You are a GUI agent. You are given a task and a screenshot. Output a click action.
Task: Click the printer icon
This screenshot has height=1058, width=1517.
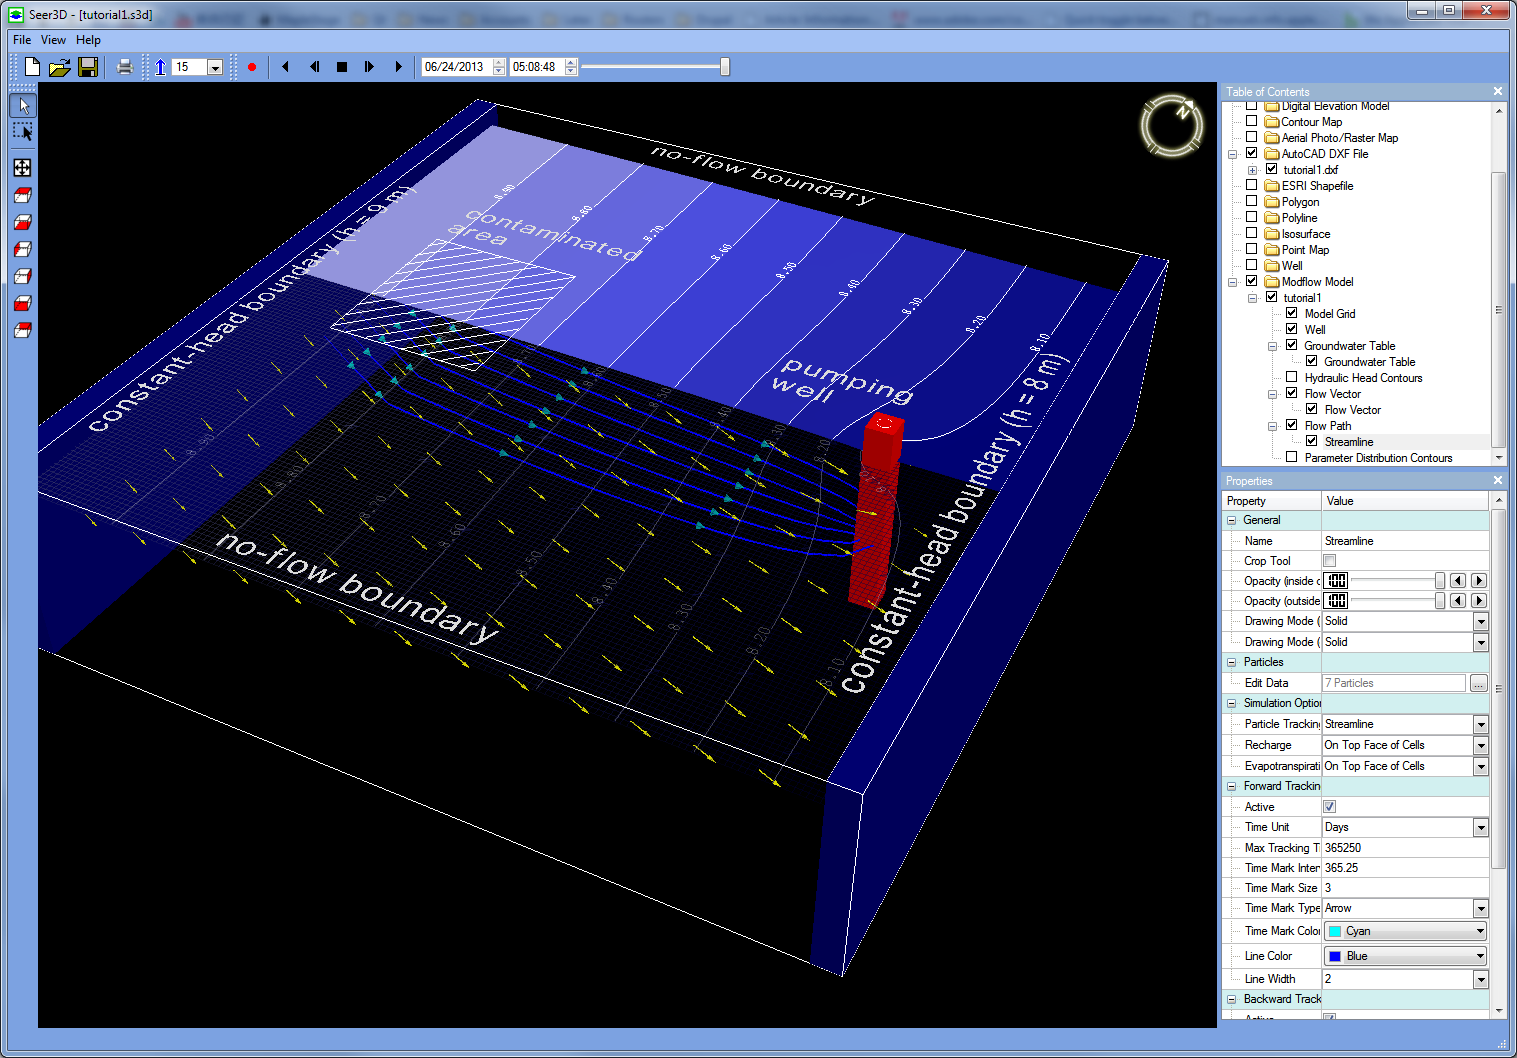click(x=124, y=67)
